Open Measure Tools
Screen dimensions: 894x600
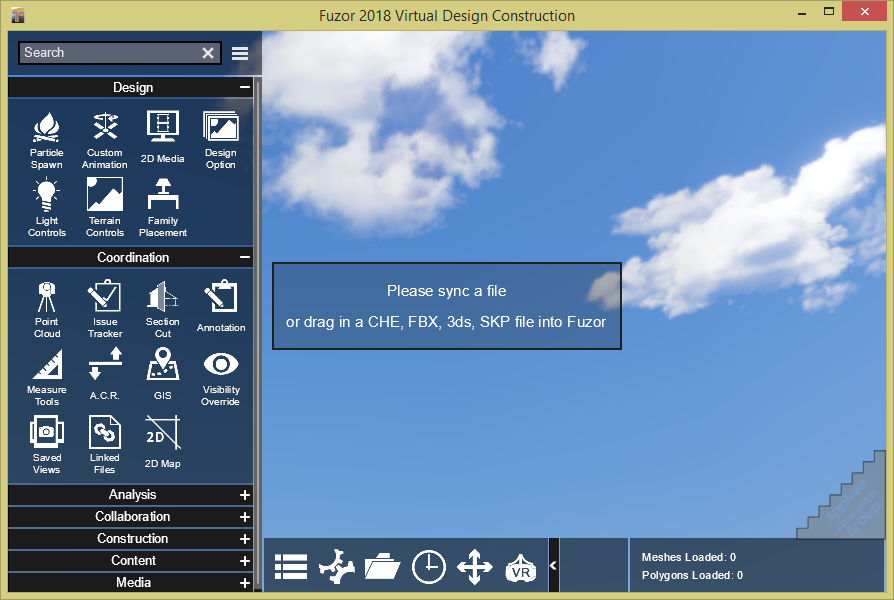point(46,377)
